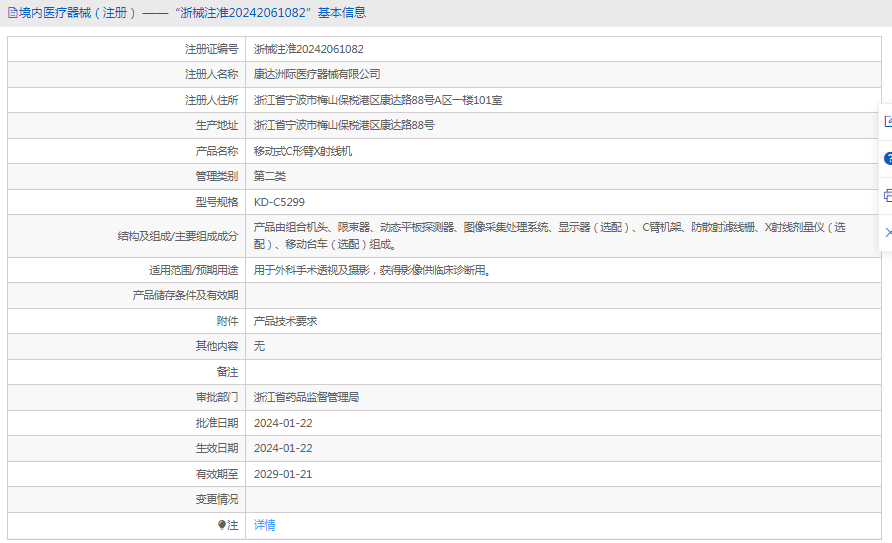The height and width of the screenshot is (543, 892).
Task: Click the 备注 label
Action: tap(228, 372)
